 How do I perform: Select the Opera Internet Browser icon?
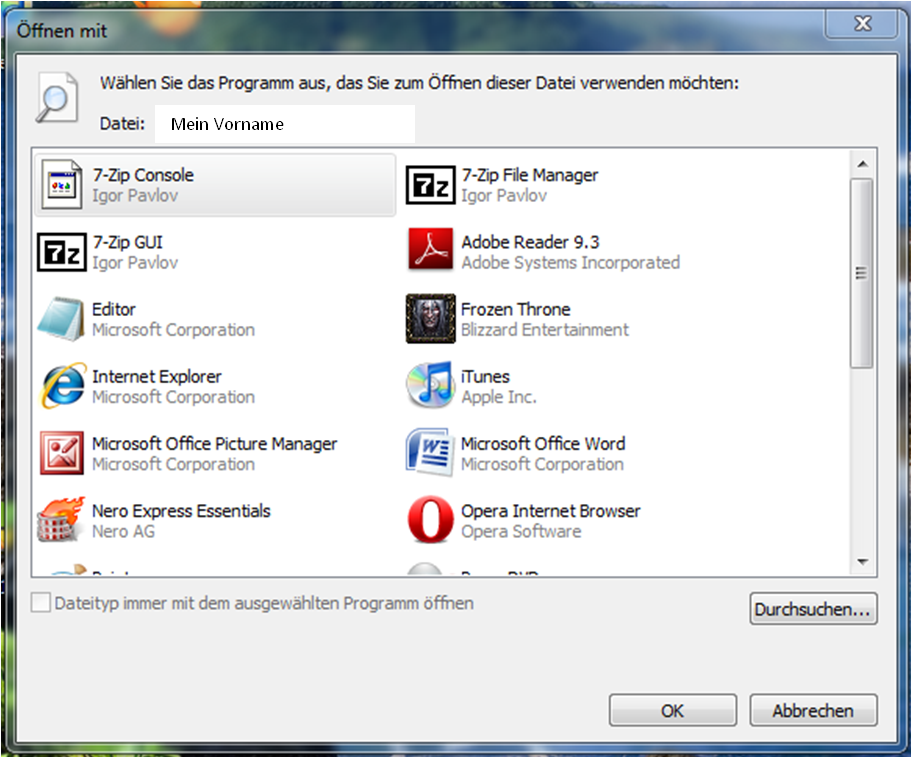pyautogui.click(x=430, y=519)
